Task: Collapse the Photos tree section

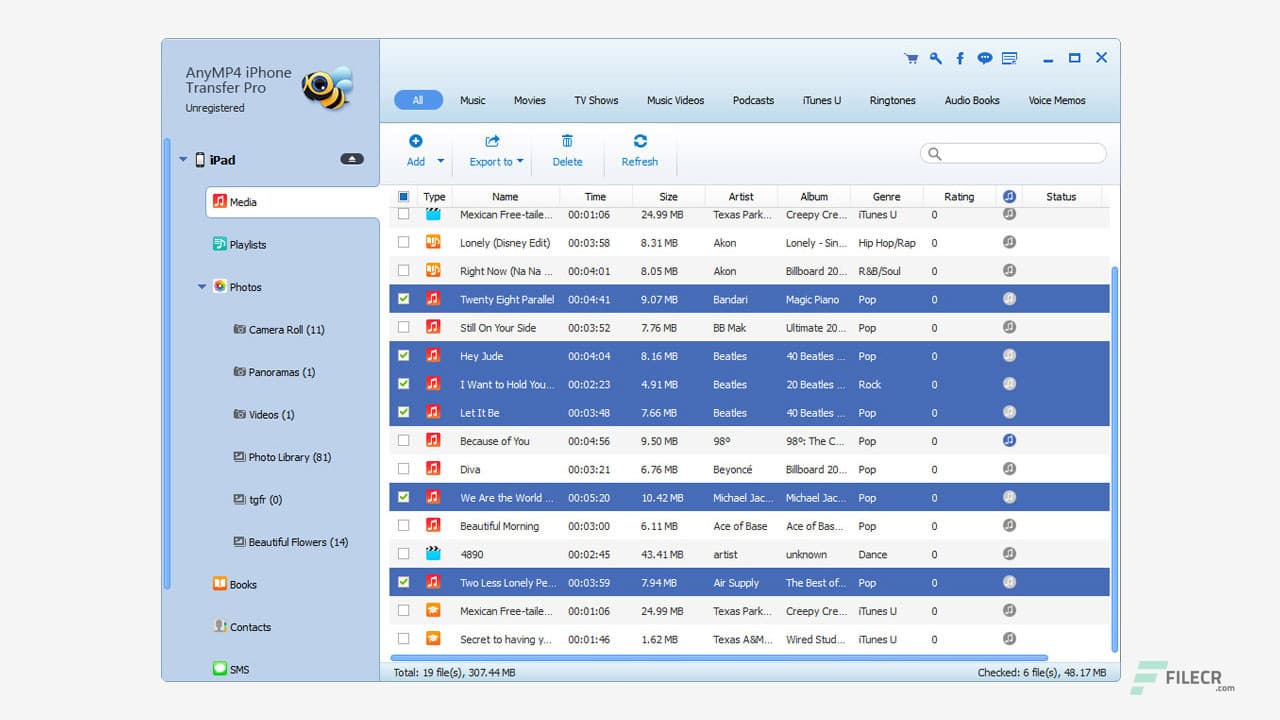Action: point(202,287)
